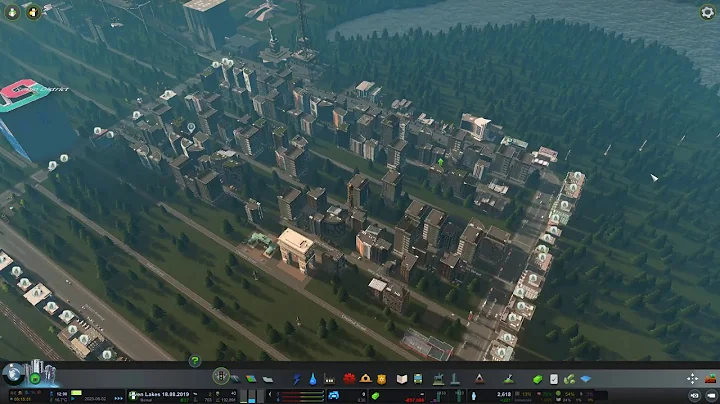Image resolution: width=720 pixels, height=404 pixels.
Task: Collapse the arrow left of red bars
Action: (270, 394)
